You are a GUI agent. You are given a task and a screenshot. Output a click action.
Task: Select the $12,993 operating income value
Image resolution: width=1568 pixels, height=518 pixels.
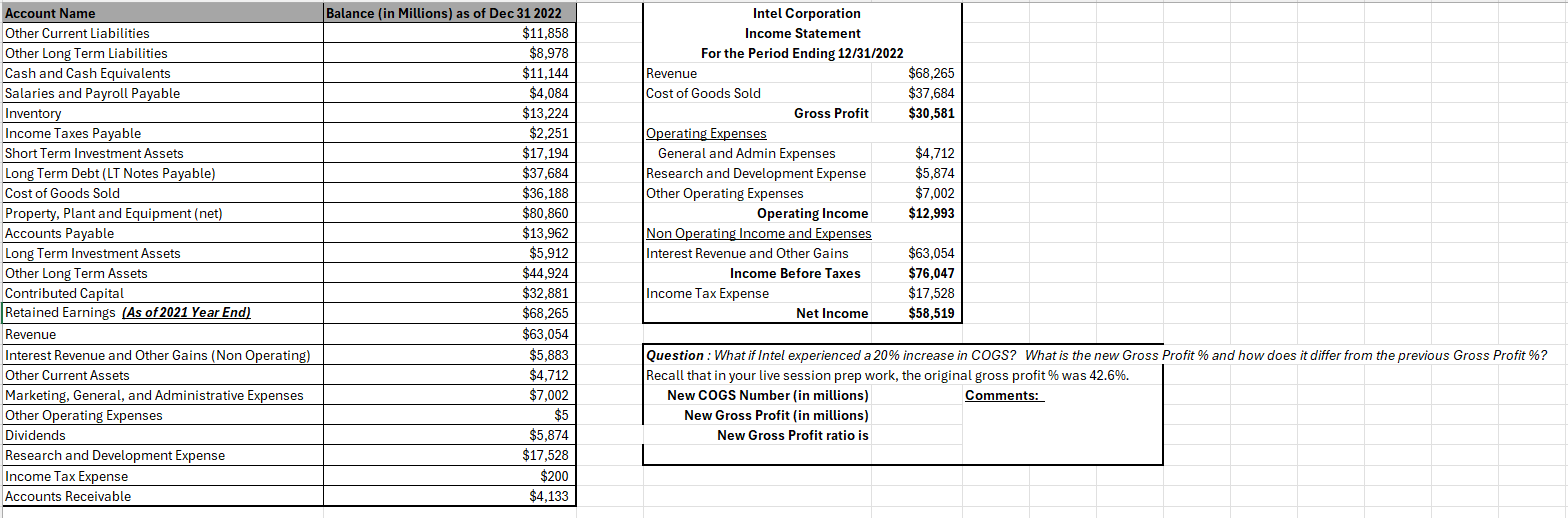tap(931, 213)
